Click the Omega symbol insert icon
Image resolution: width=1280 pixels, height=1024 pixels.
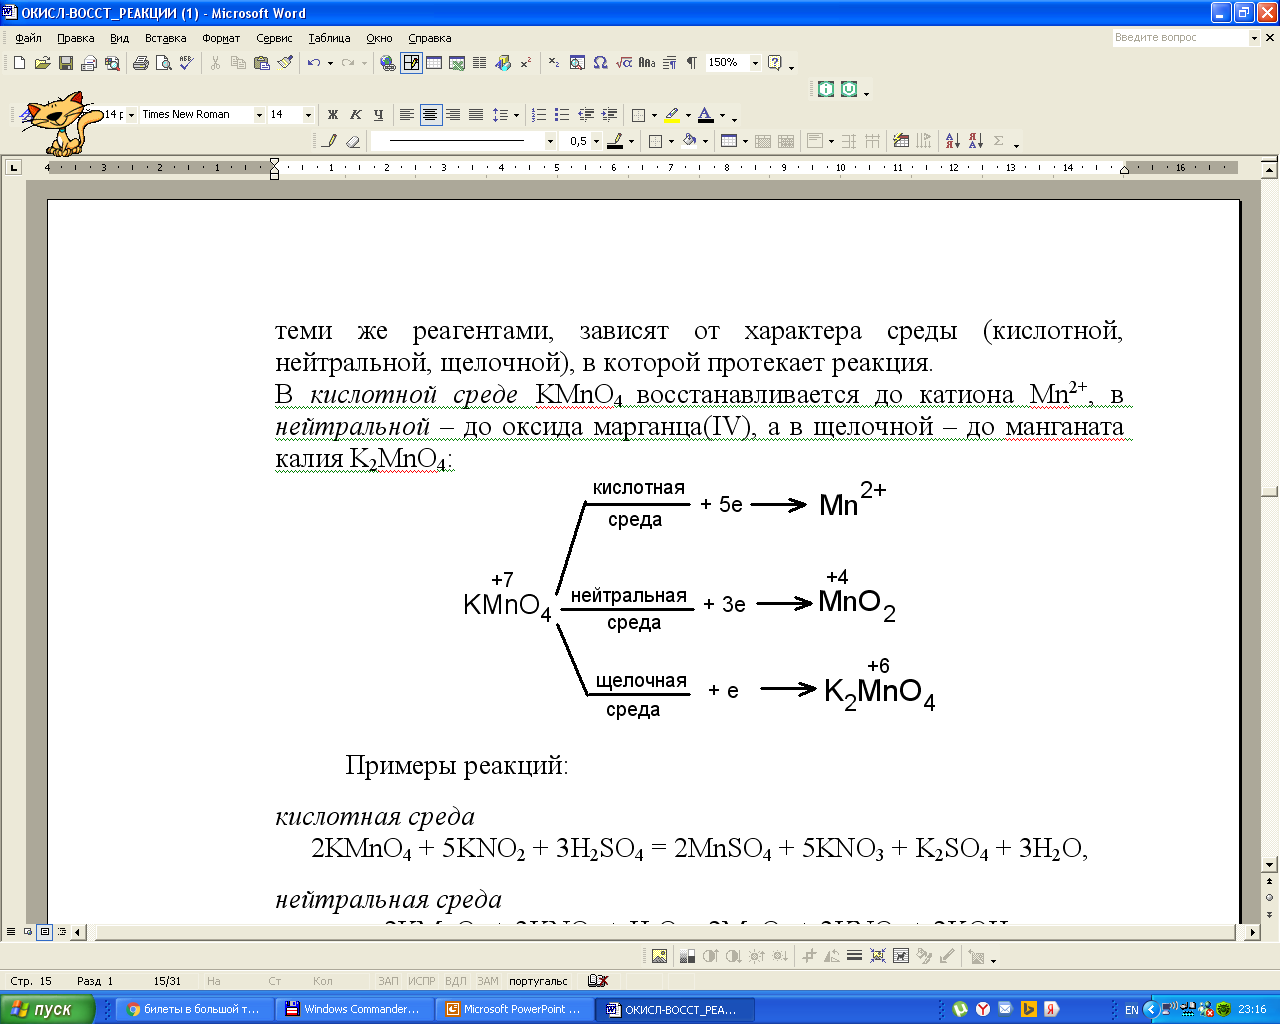[x=600, y=63]
